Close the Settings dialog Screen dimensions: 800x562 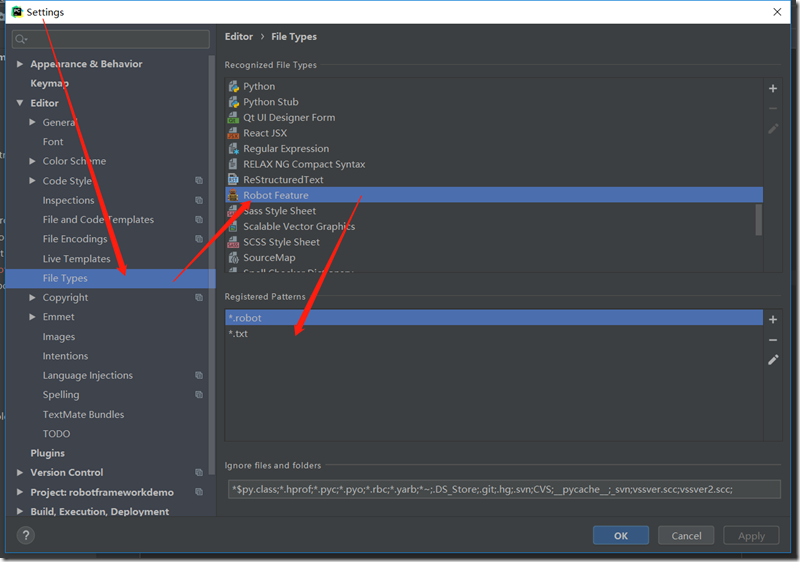[x=777, y=12]
